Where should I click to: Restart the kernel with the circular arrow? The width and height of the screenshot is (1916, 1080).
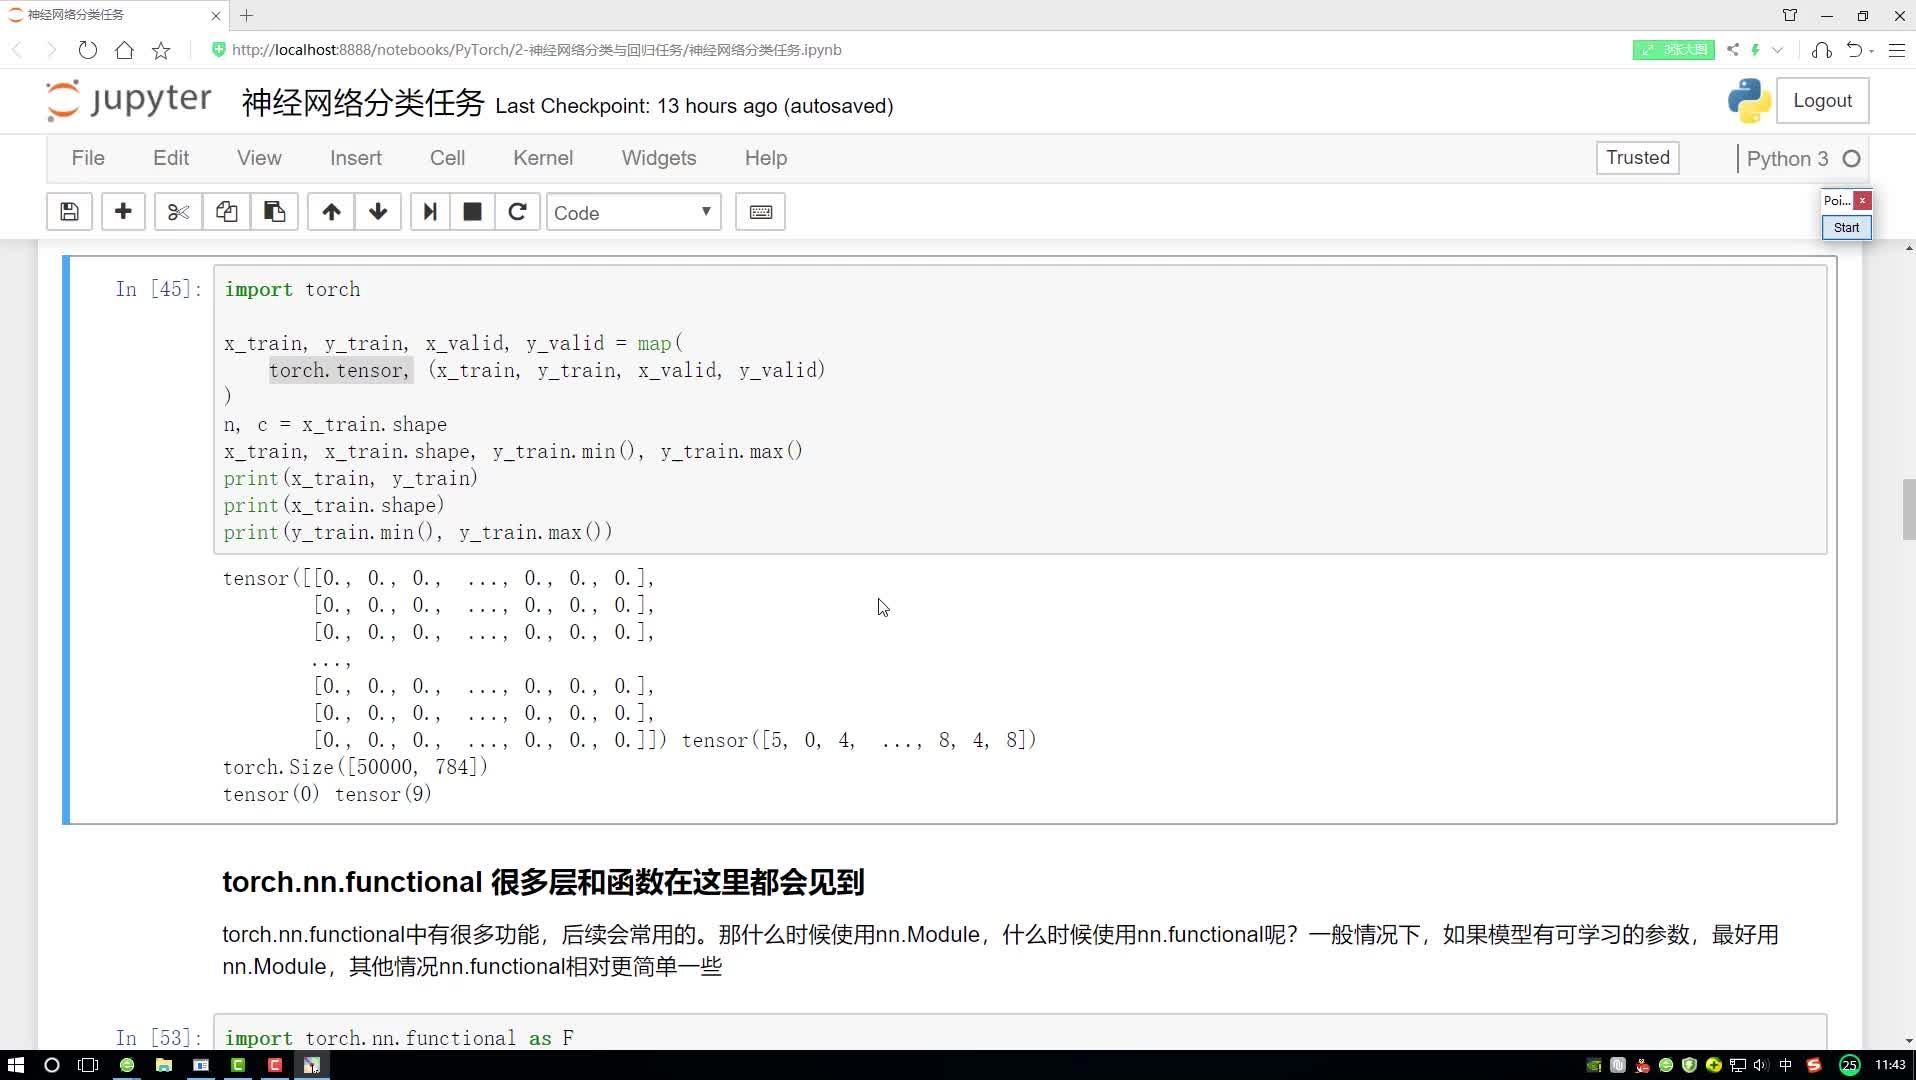click(x=517, y=212)
